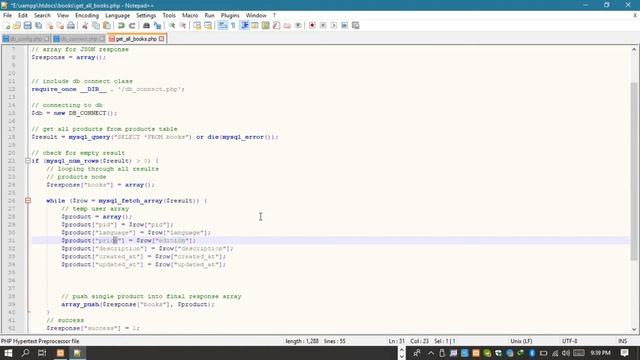Show hidden system tray icons chevron
640x360 pixels.
tap(431, 353)
